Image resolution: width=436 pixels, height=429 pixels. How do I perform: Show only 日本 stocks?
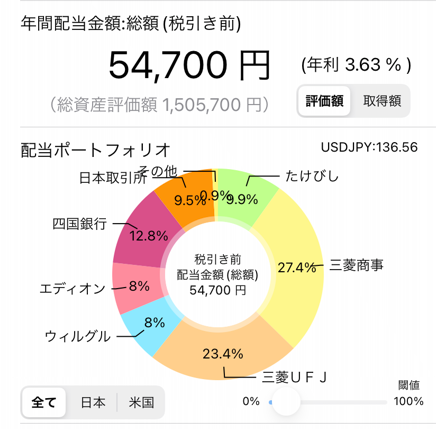[x=93, y=403]
